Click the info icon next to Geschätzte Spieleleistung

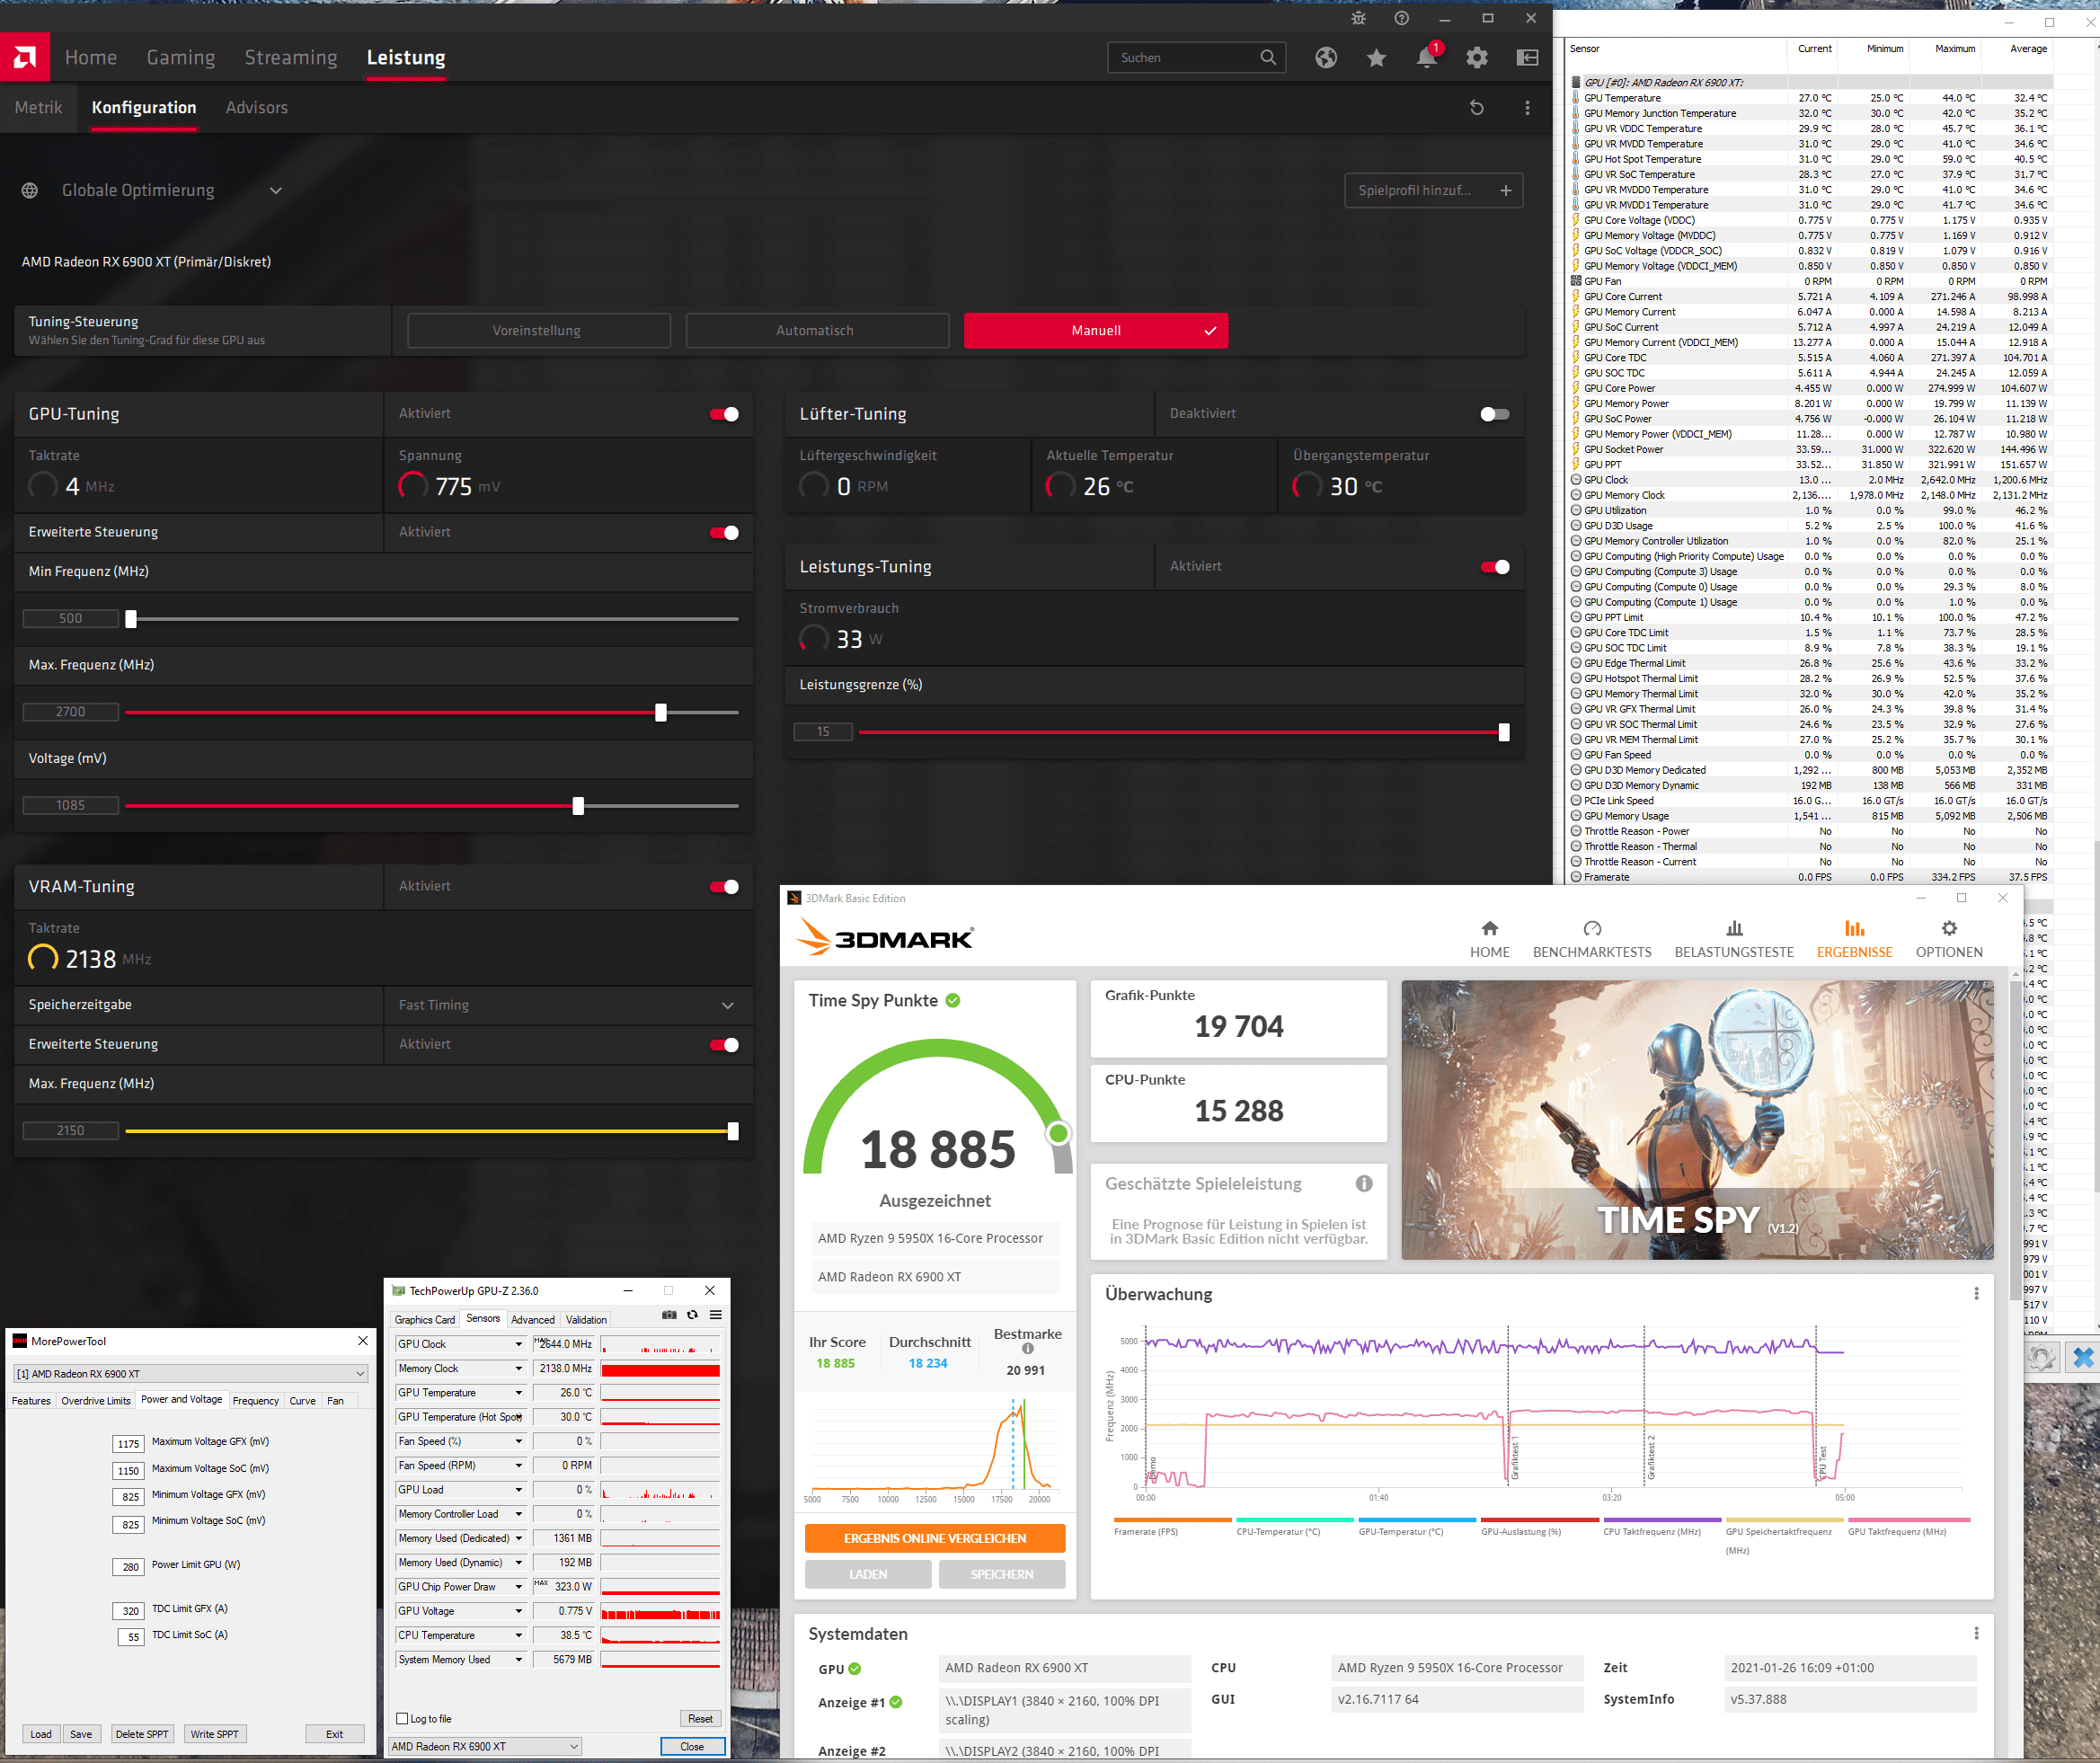(1364, 1183)
